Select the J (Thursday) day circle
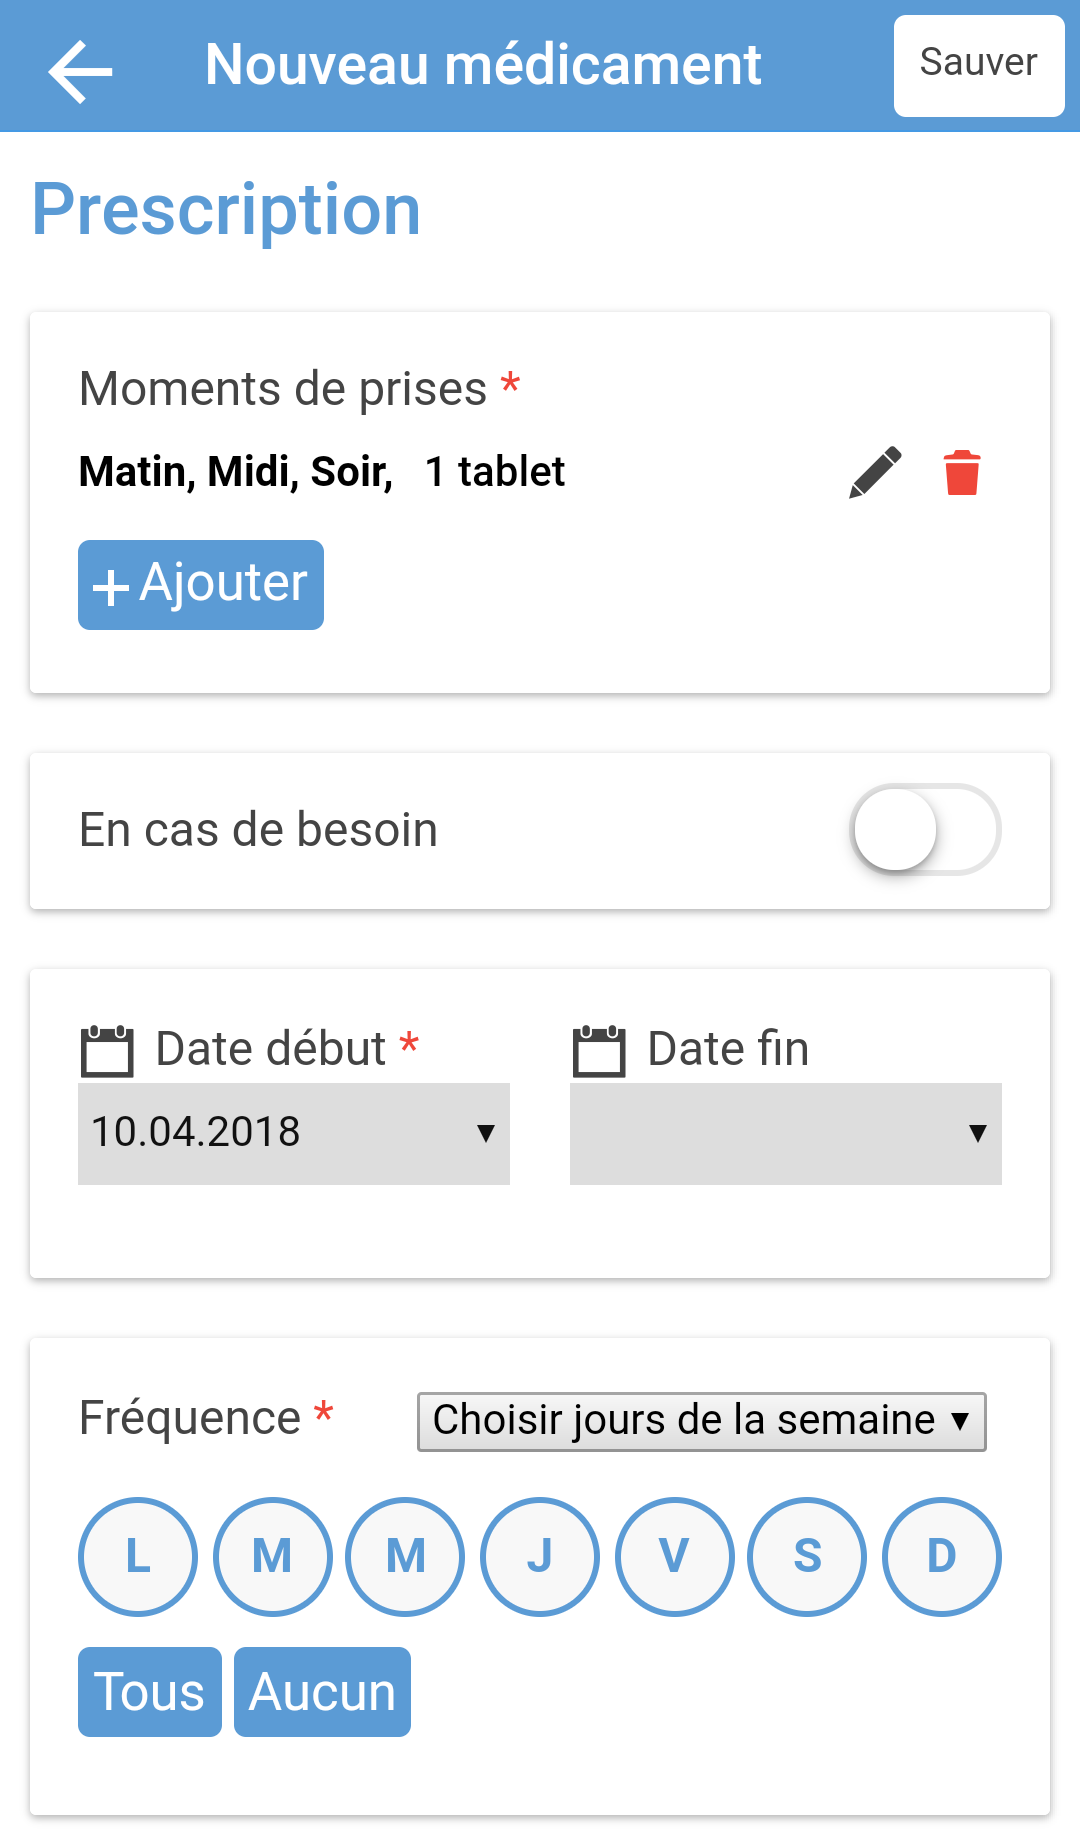This screenshot has height=1848, width=1080. [540, 1556]
